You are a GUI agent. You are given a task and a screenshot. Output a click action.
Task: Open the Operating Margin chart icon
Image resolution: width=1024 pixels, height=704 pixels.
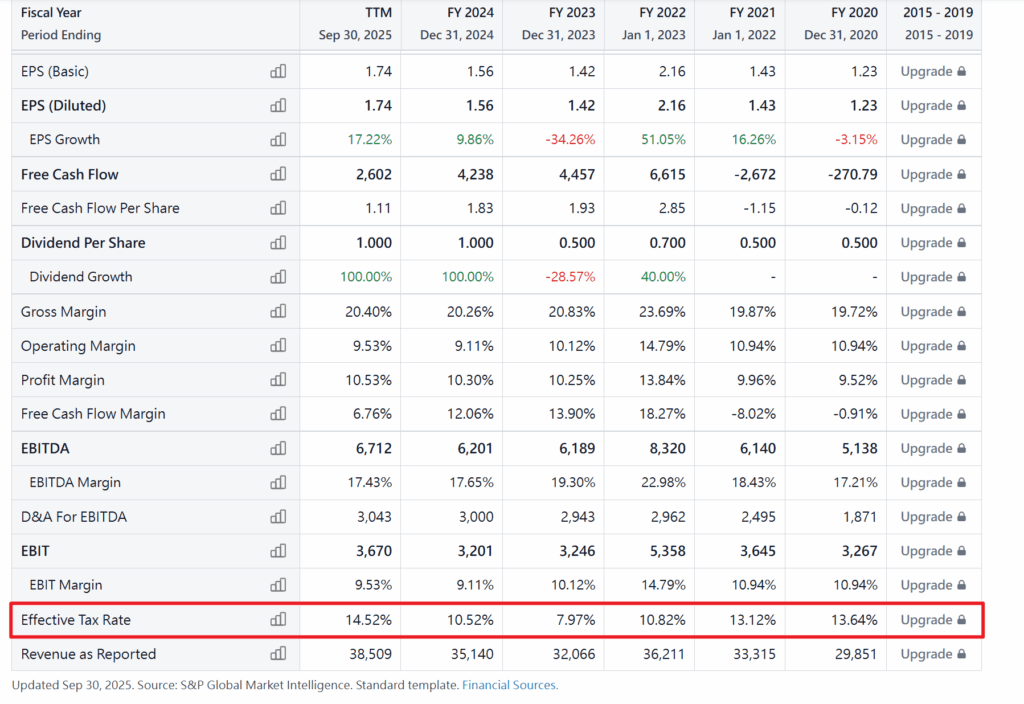click(x=278, y=346)
